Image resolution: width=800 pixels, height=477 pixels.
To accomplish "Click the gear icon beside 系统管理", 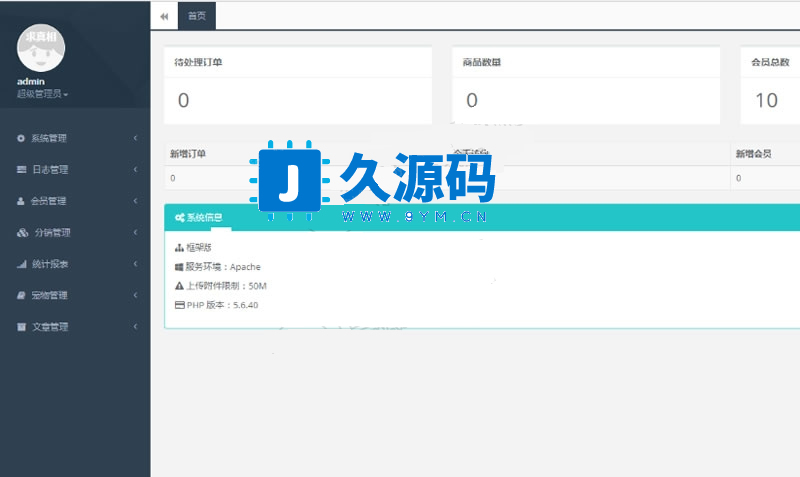I will click(x=22, y=138).
